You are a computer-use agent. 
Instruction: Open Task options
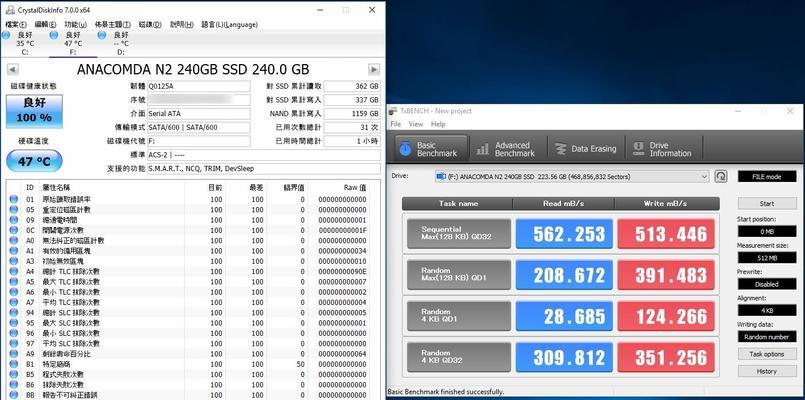click(767, 354)
